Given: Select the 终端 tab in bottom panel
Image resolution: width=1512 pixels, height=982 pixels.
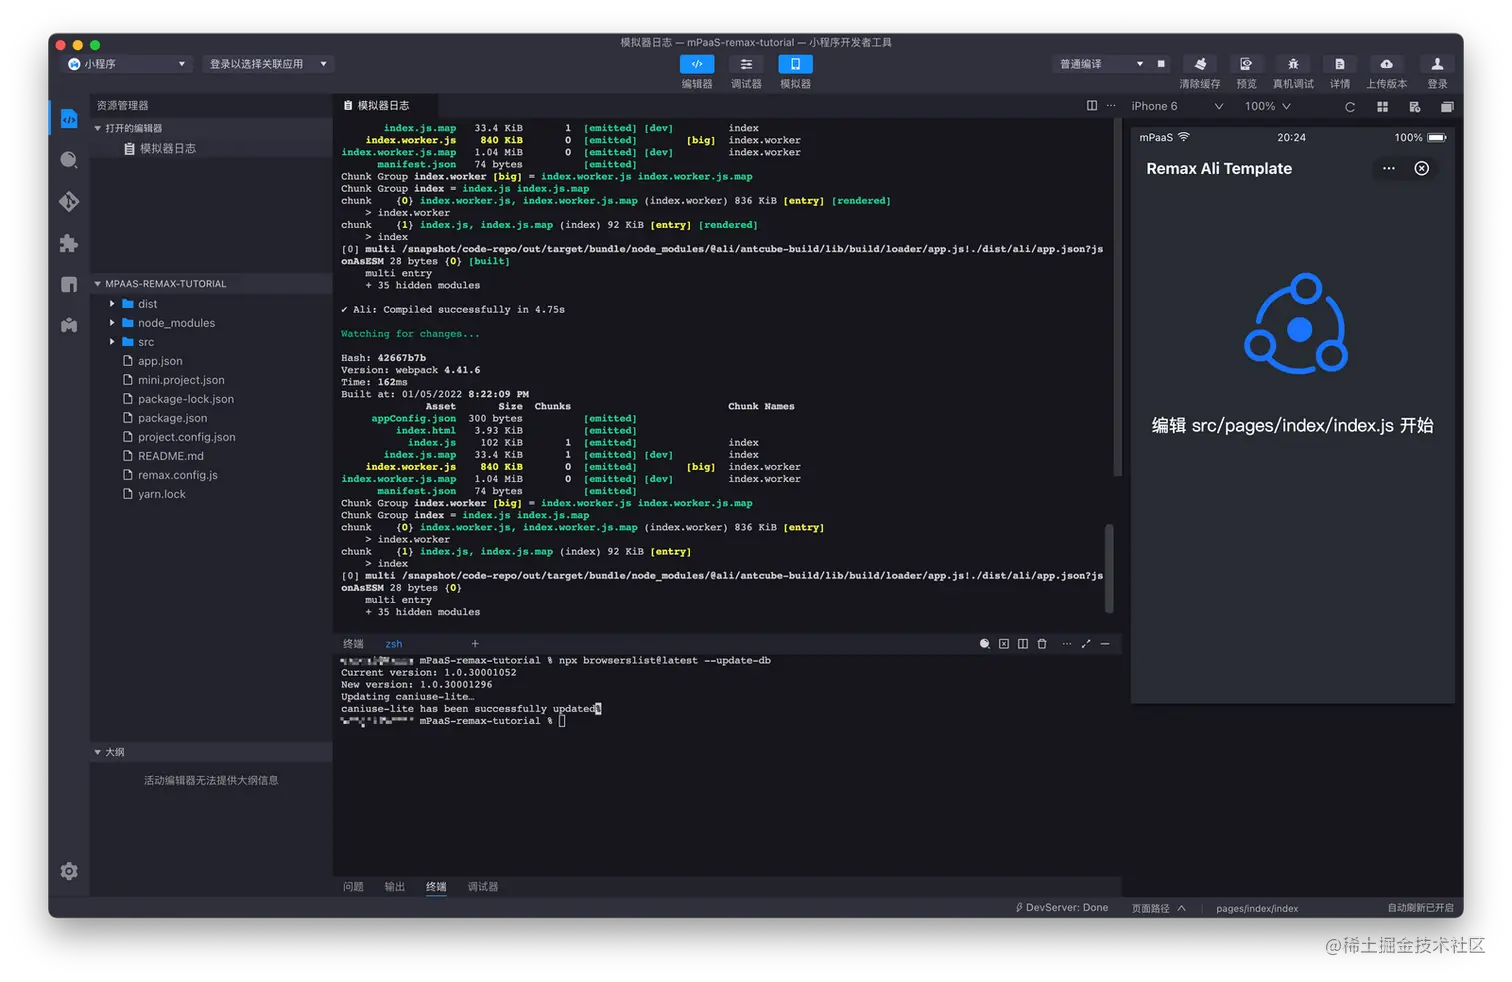Looking at the screenshot, I should tap(436, 887).
